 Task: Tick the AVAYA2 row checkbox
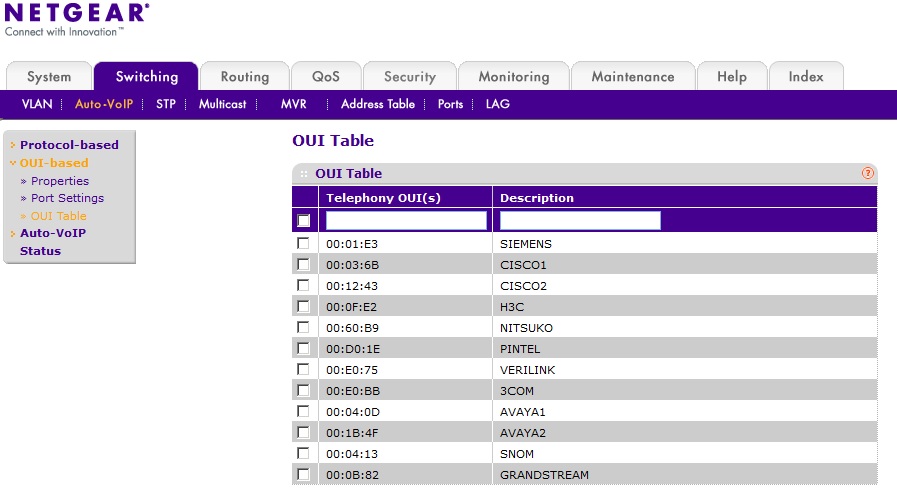click(x=303, y=432)
